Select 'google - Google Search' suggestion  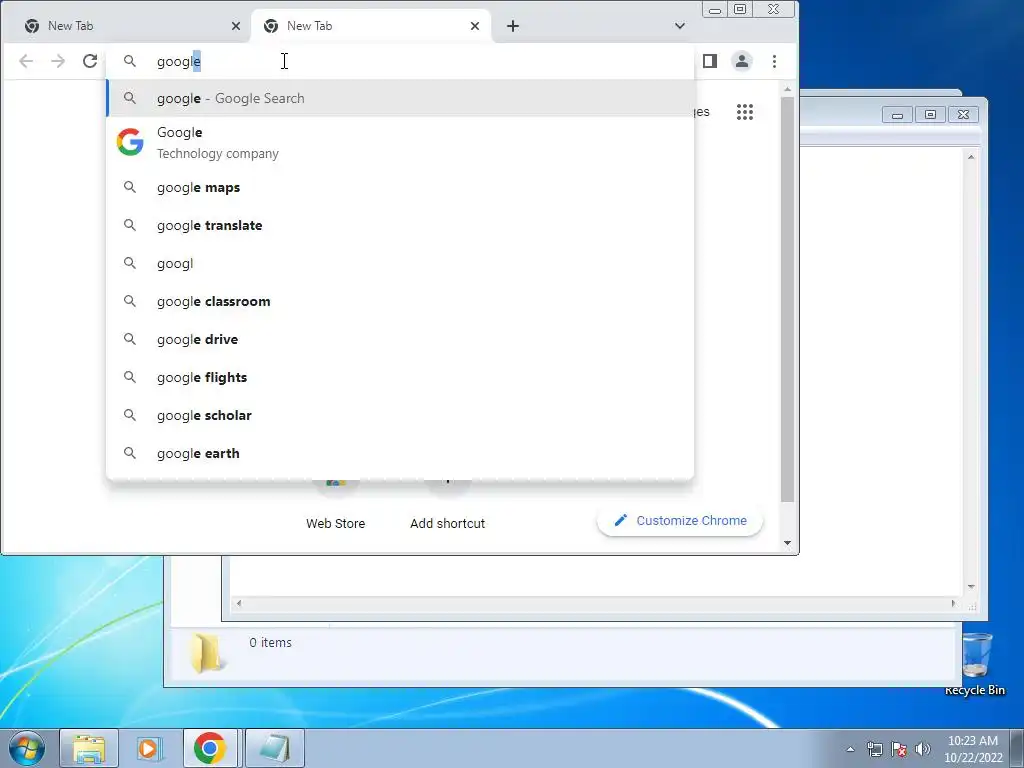click(400, 99)
